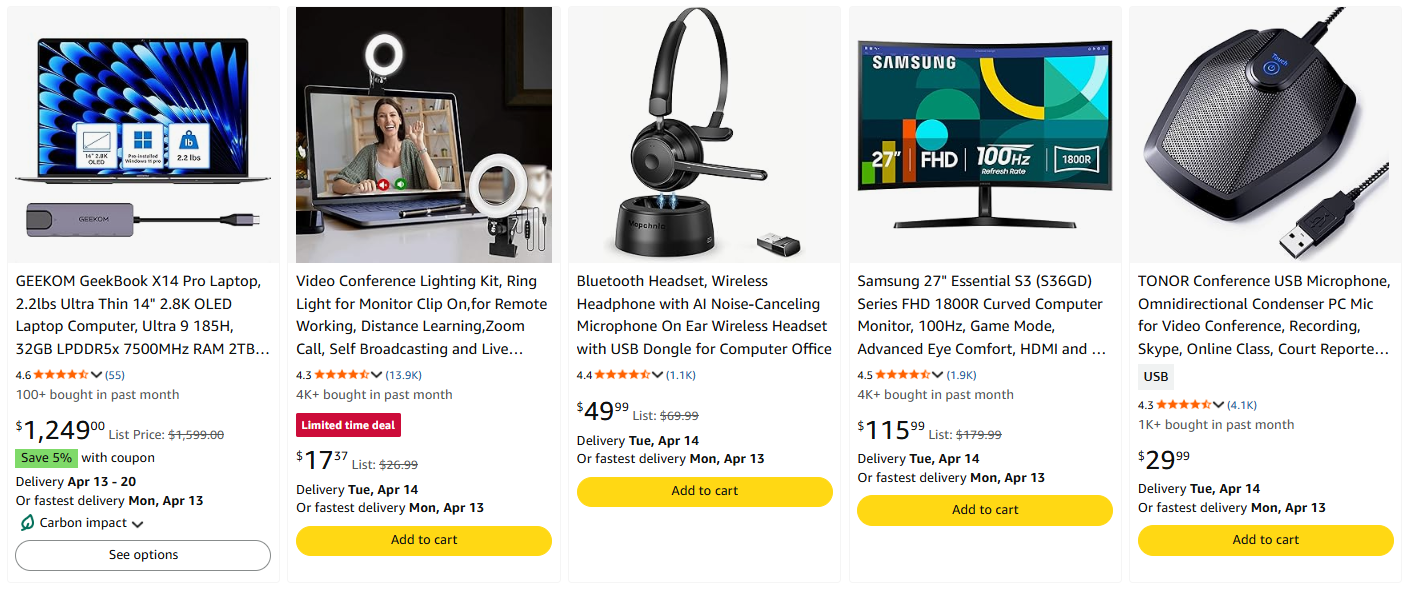This screenshot has width=1406, height=591.
Task: Add the TONOR microphone to cart
Action: click(1264, 540)
